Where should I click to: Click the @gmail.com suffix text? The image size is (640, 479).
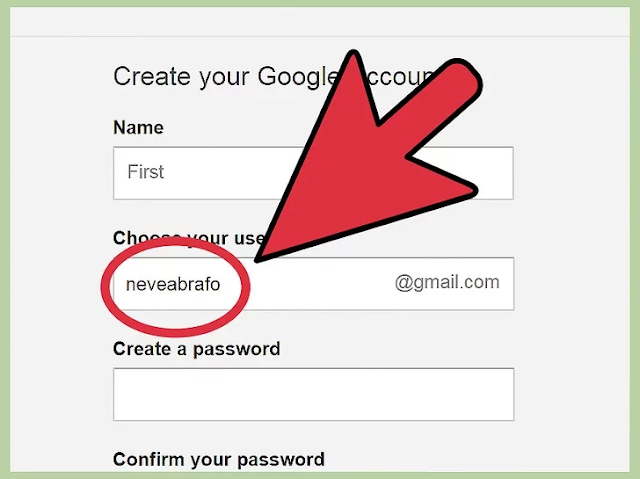[x=447, y=283]
